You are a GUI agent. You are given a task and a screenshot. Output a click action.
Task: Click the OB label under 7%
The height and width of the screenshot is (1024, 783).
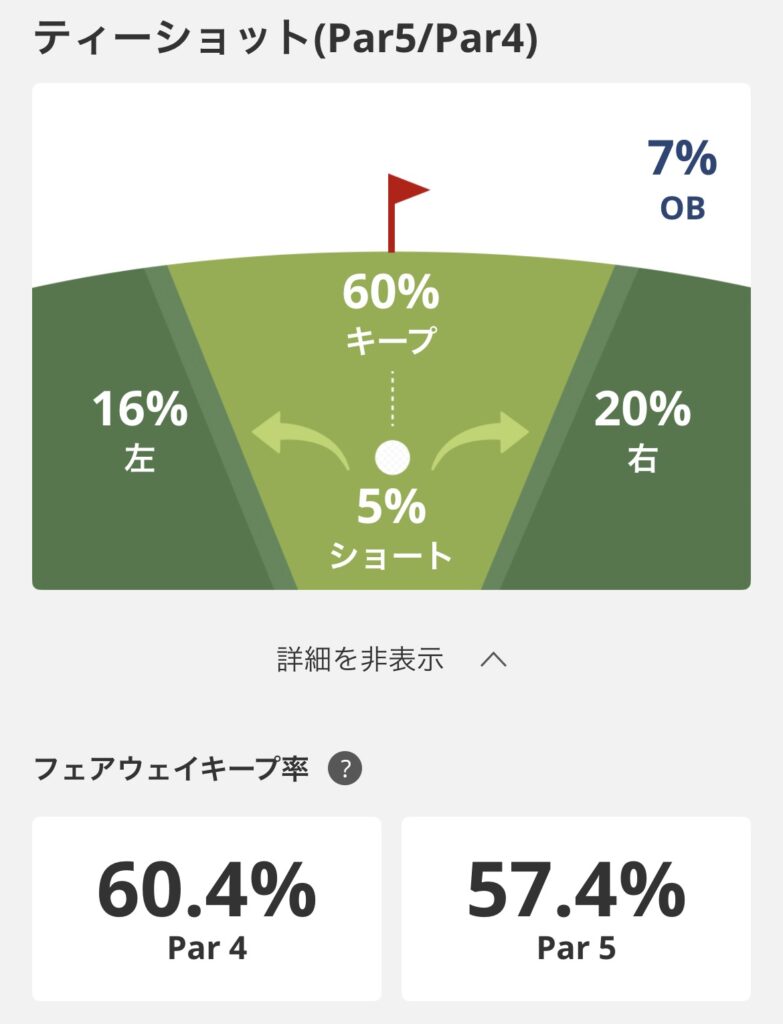coord(682,208)
